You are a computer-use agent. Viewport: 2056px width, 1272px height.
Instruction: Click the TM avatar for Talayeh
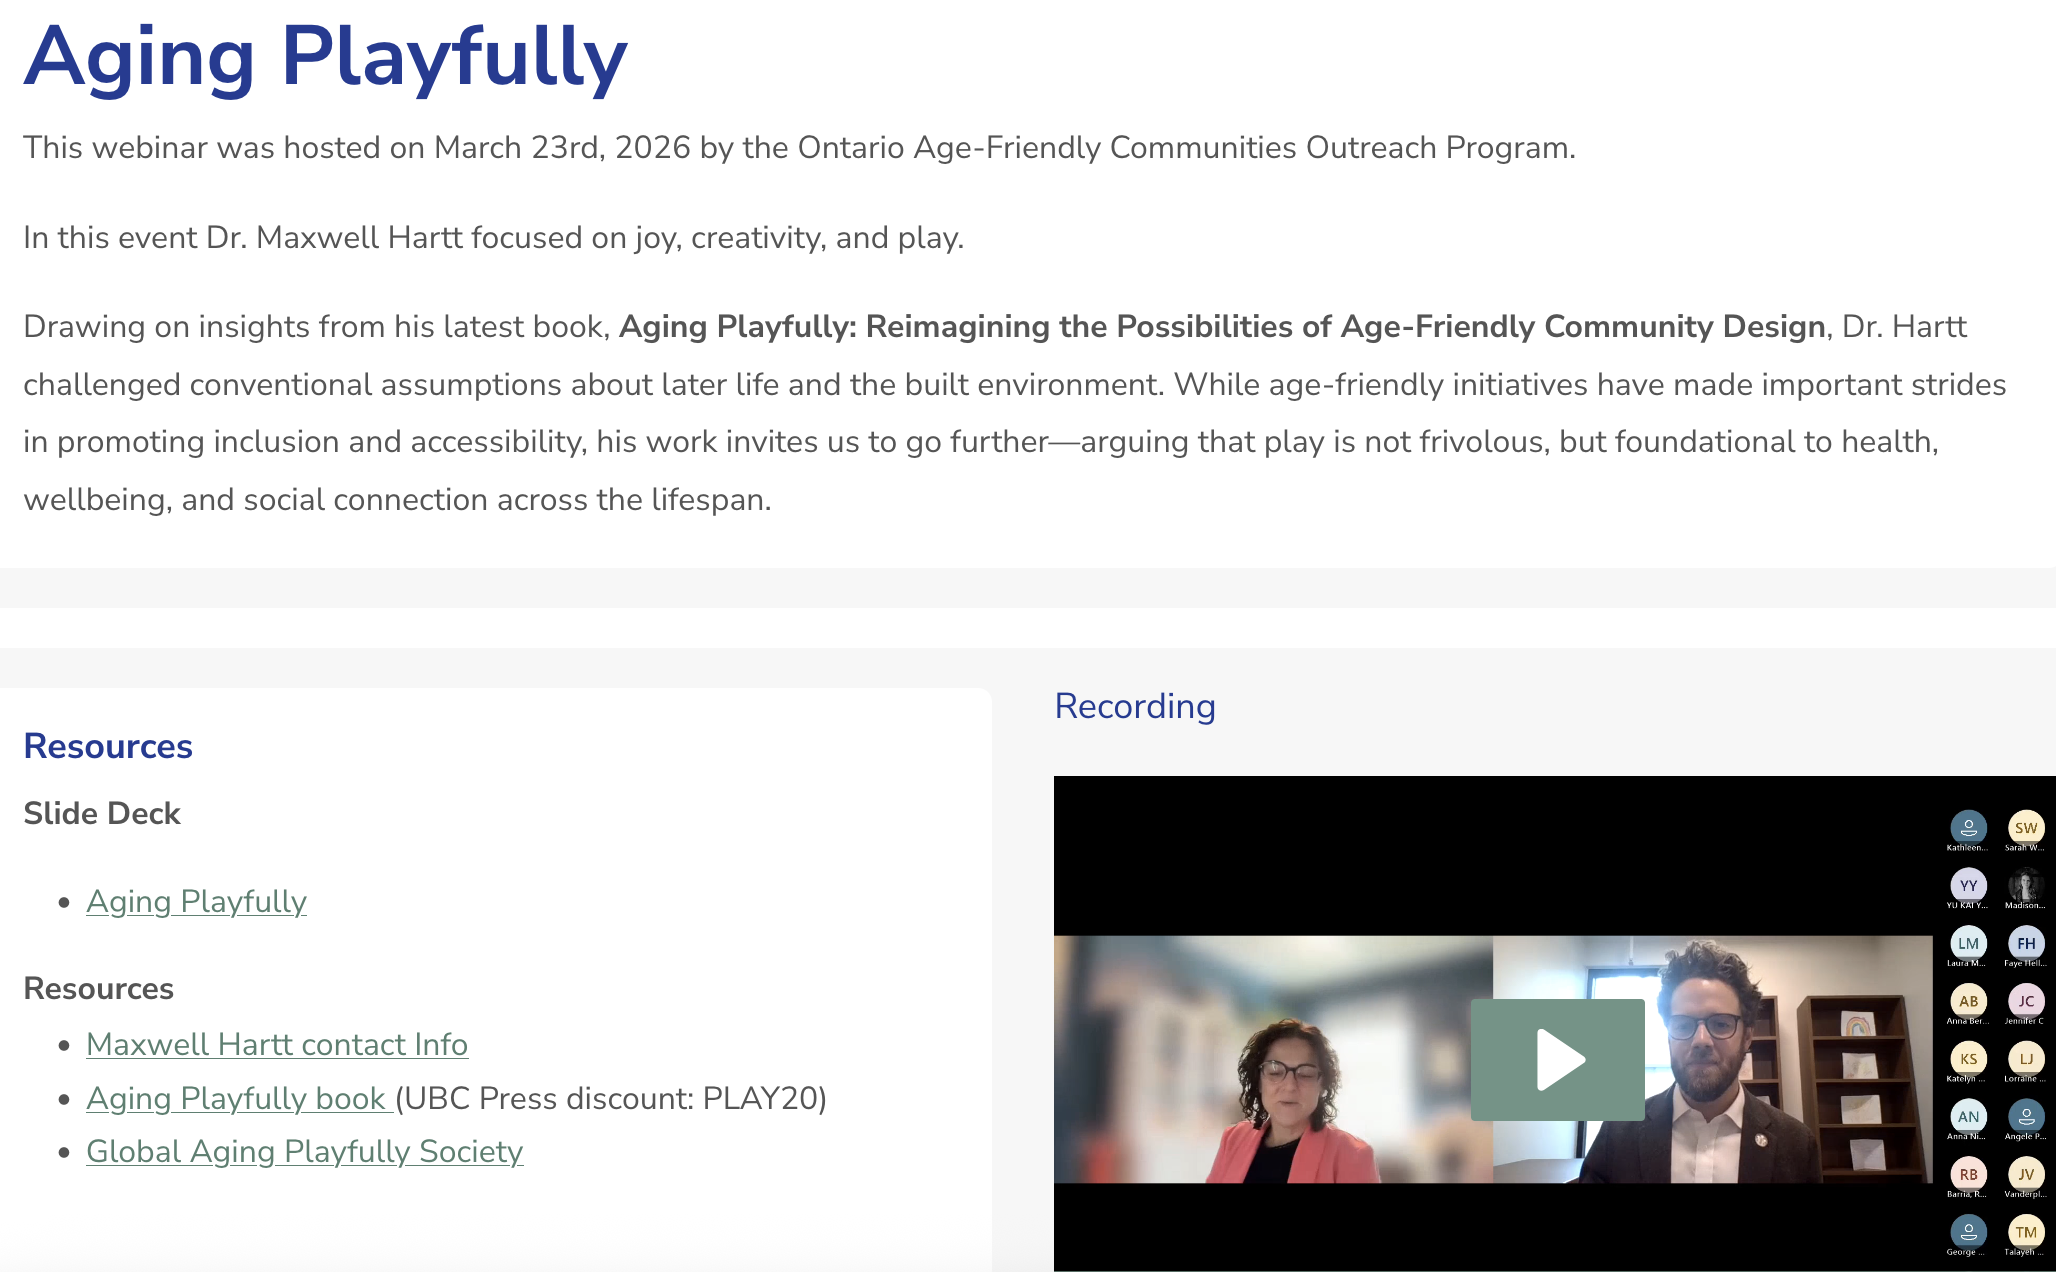coord(2025,1232)
